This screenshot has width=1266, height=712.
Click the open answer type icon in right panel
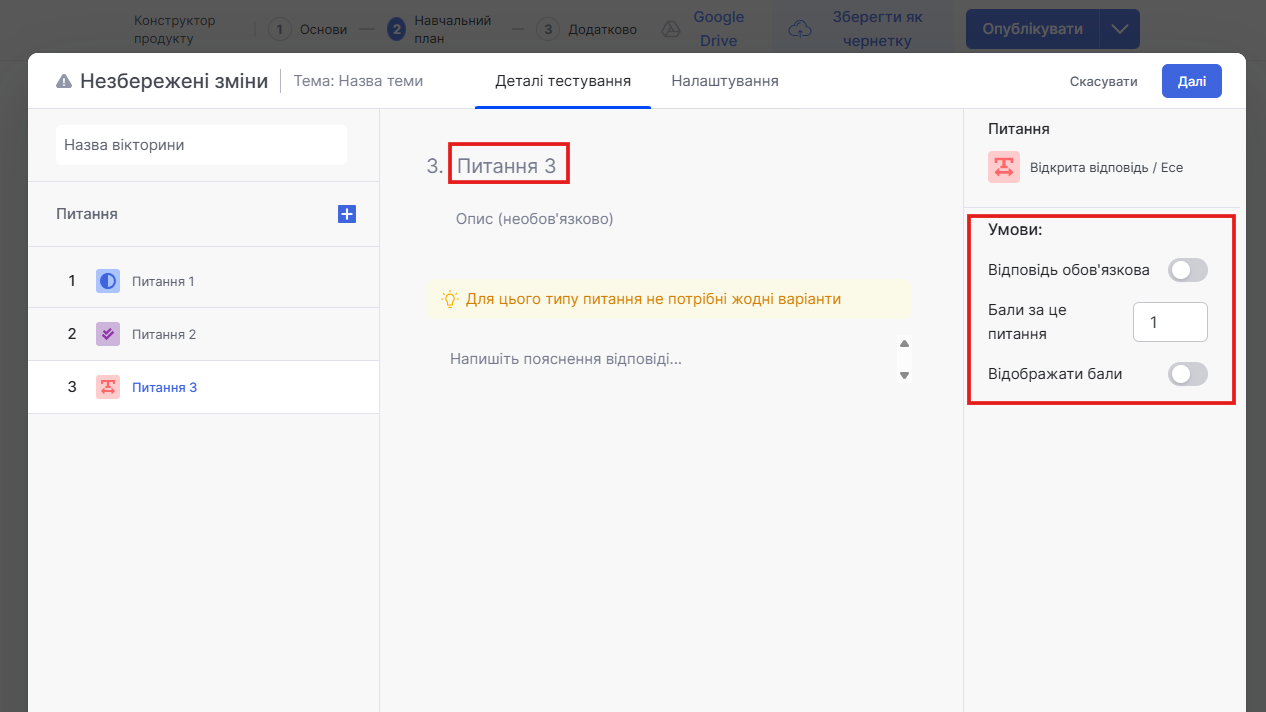tap(1003, 167)
